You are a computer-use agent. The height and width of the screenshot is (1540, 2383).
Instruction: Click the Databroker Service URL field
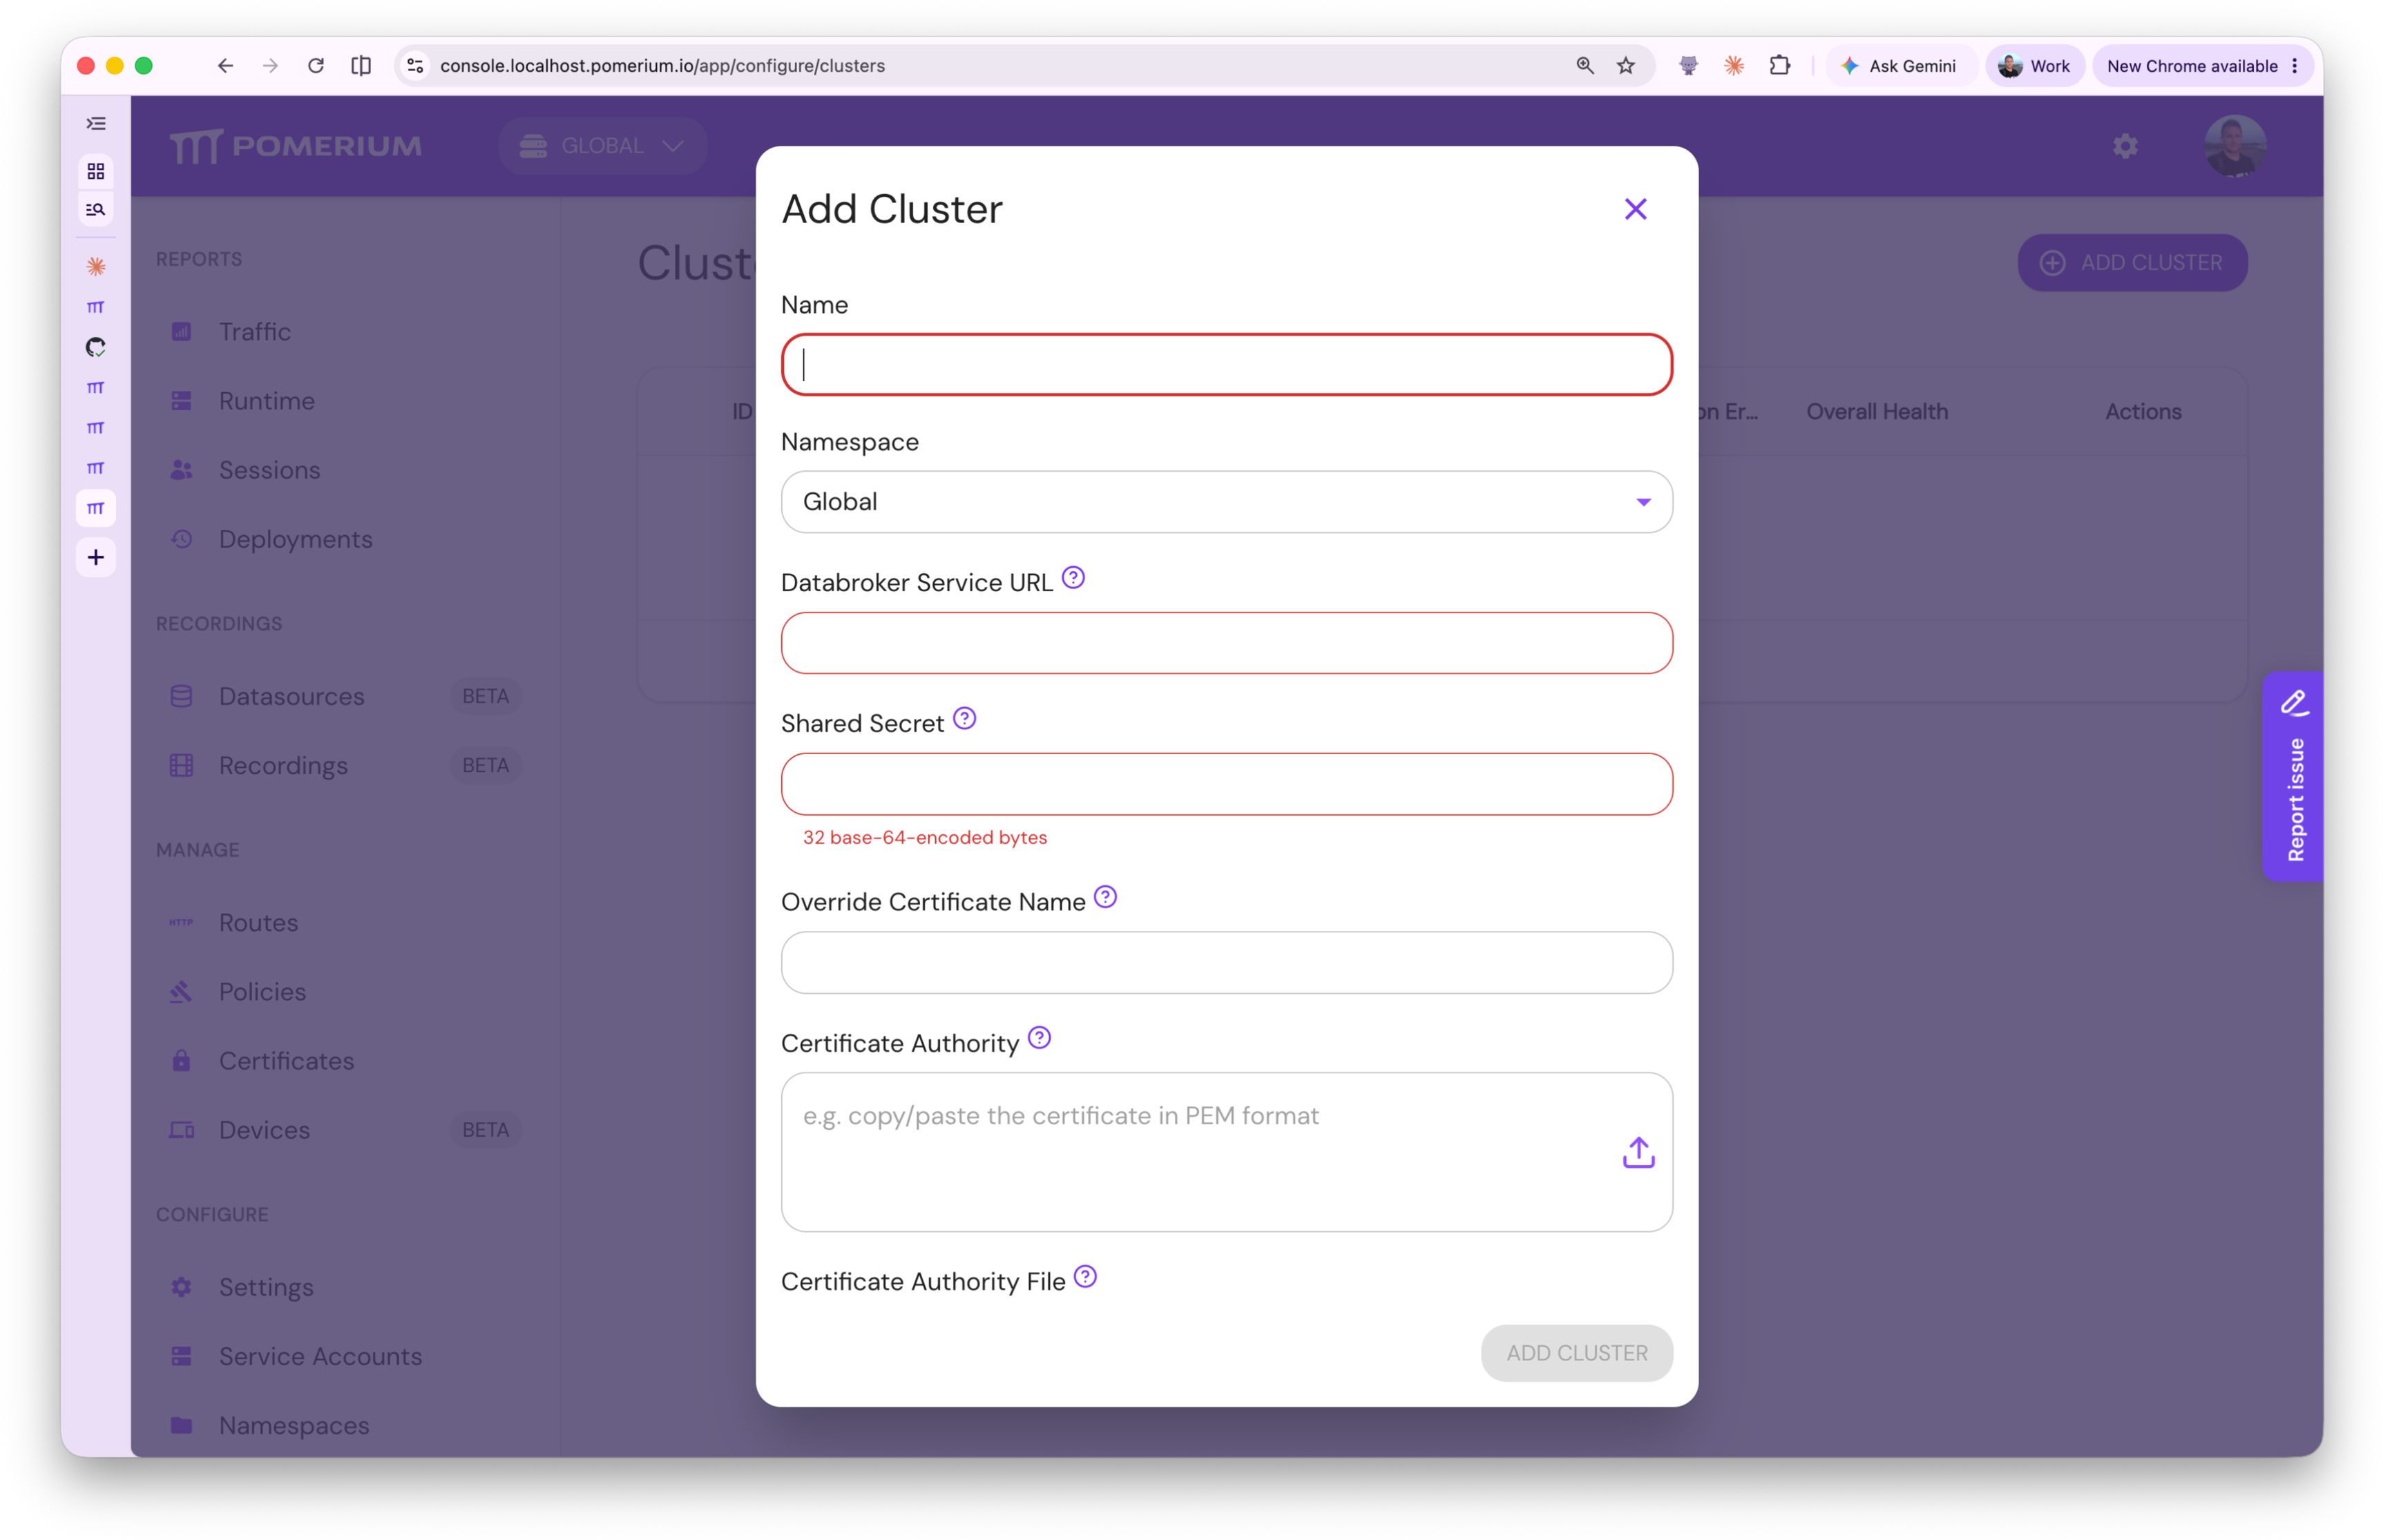pos(1226,643)
